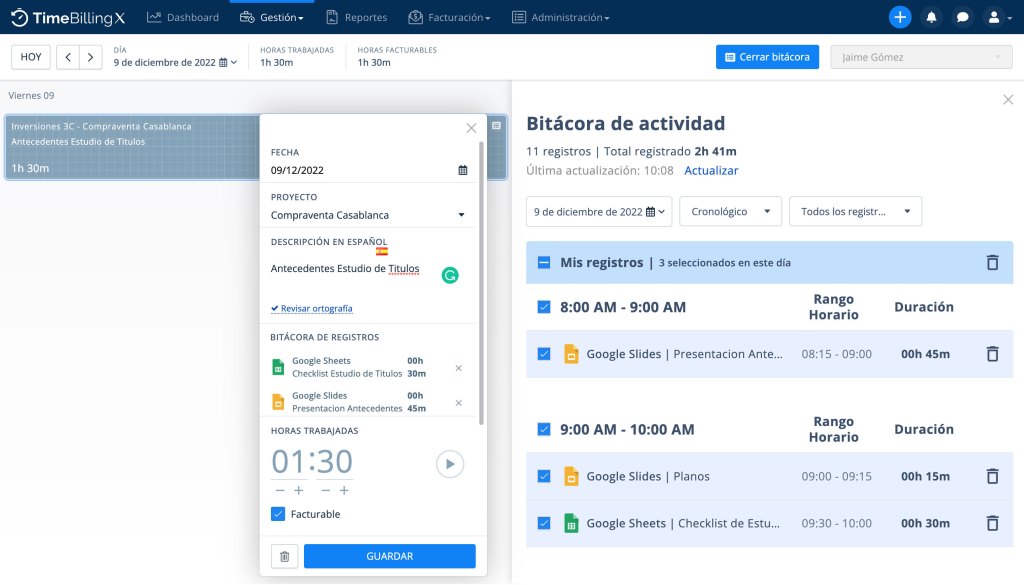Open calendar icon in Fecha field
Image resolution: width=1024 pixels, height=585 pixels.
click(x=462, y=170)
